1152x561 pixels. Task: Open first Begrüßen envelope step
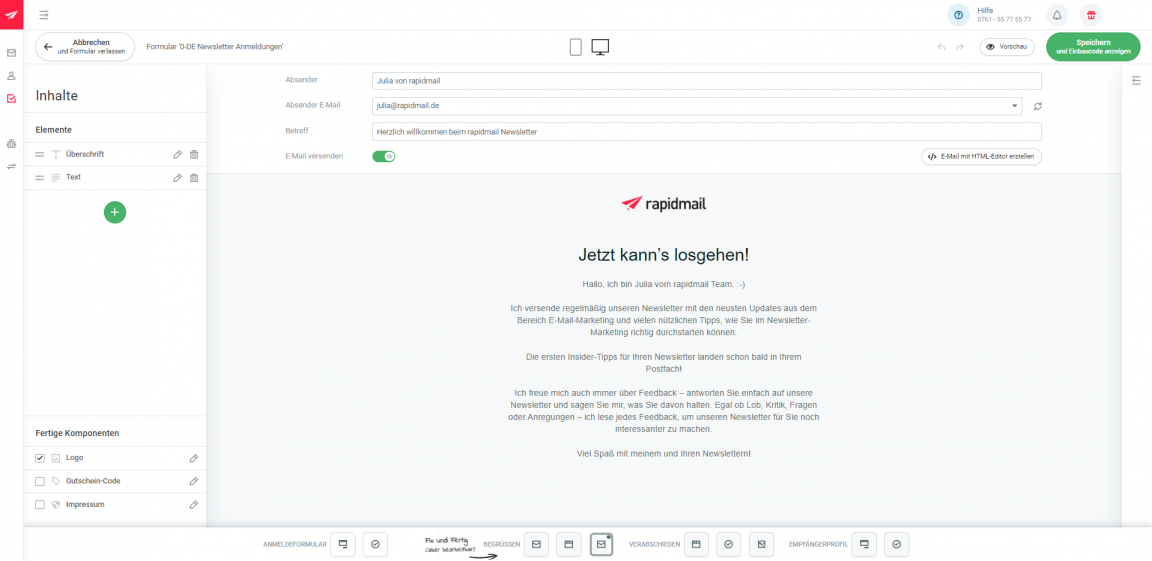[x=536, y=544]
